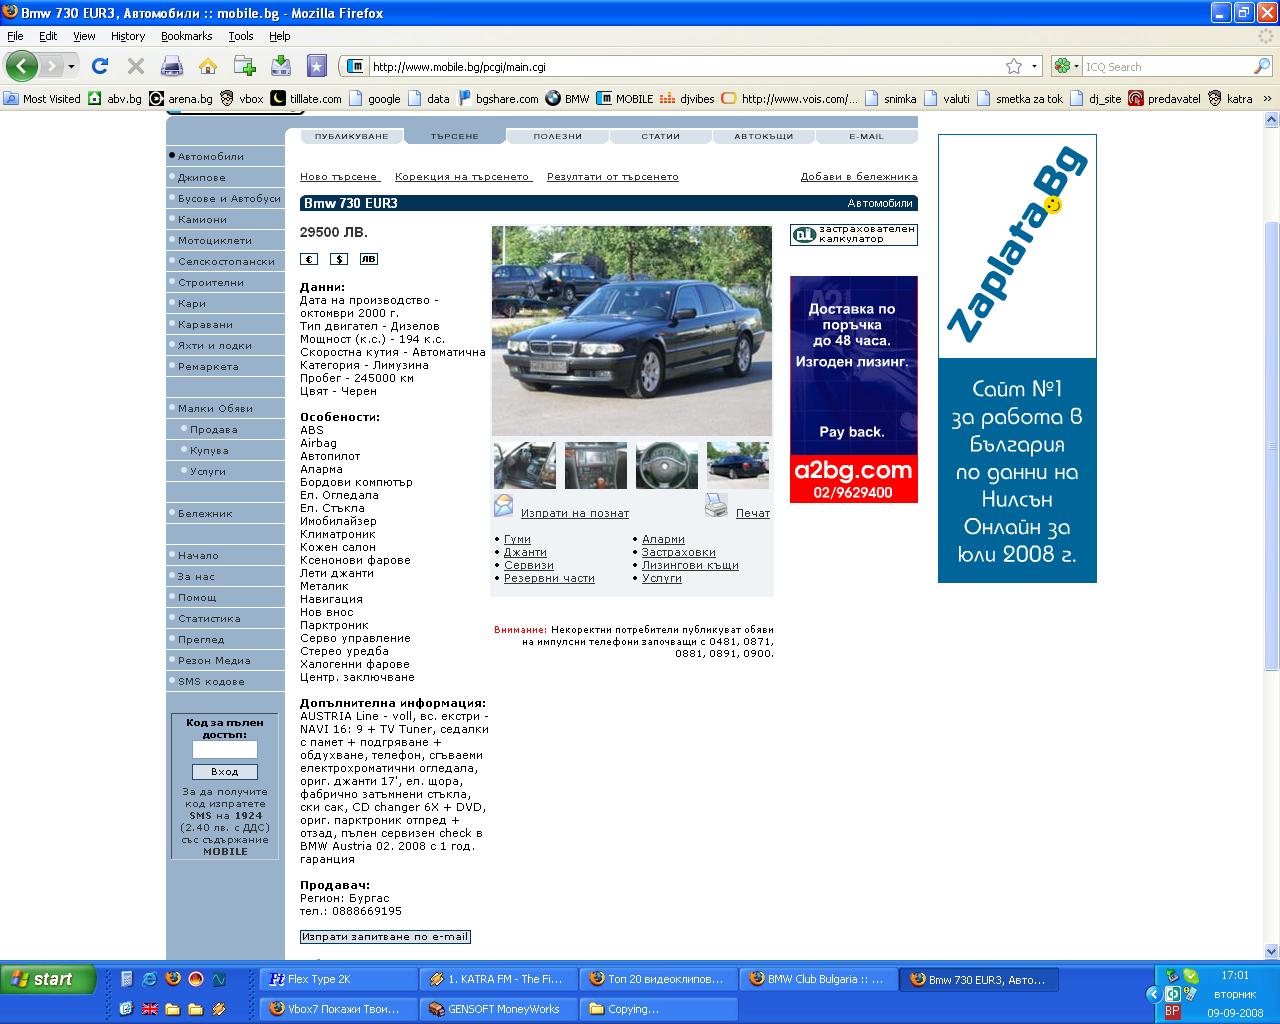This screenshot has height=1024, width=1280.
Task: Switch to BMW Club Bulgaria taskbar window
Action: coord(818,979)
